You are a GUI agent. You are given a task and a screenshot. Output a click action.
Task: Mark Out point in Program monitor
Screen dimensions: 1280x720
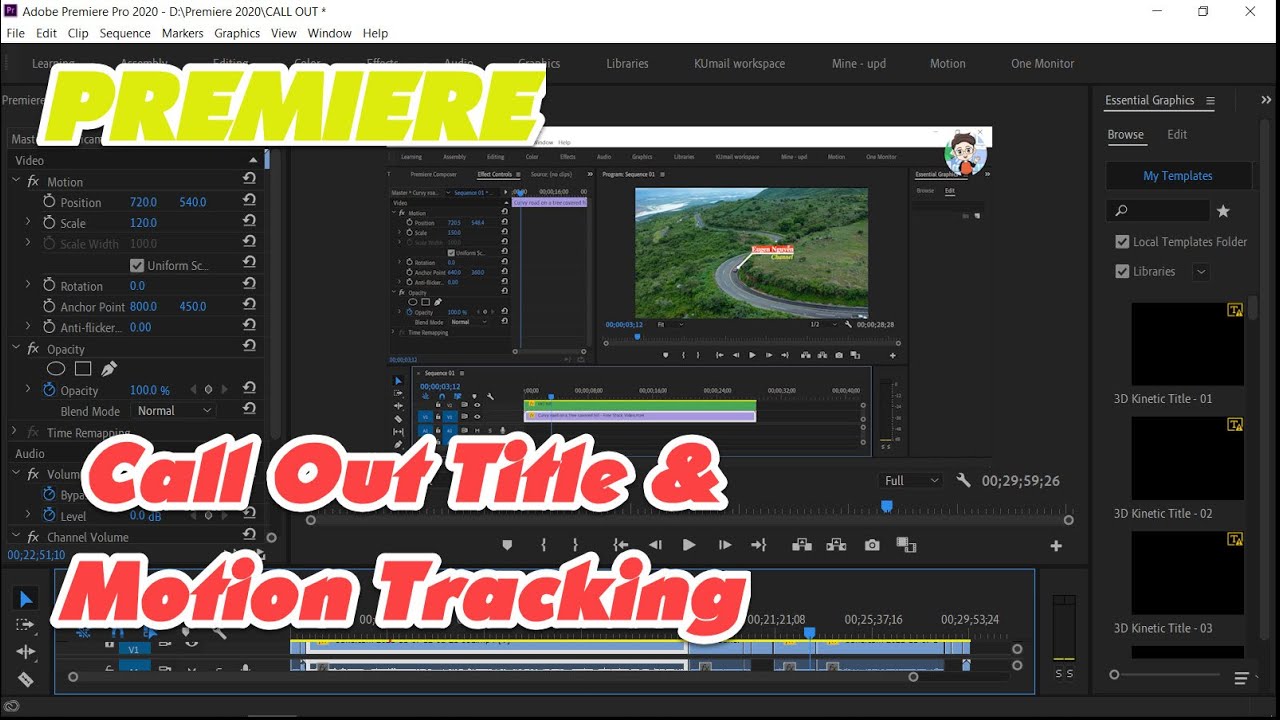(x=575, y=545)
